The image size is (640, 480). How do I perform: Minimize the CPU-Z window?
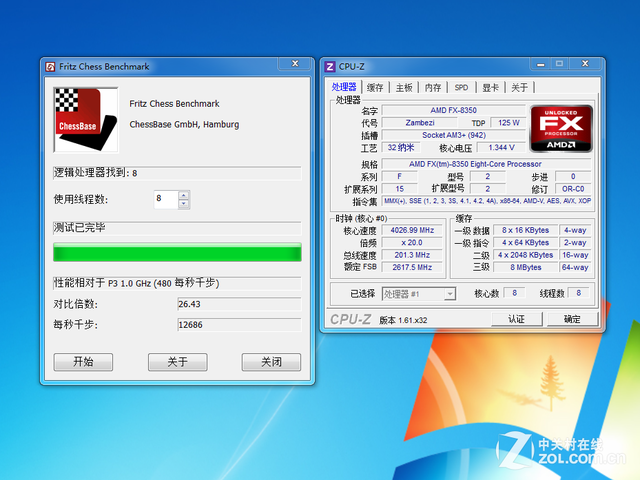[541, 64]
